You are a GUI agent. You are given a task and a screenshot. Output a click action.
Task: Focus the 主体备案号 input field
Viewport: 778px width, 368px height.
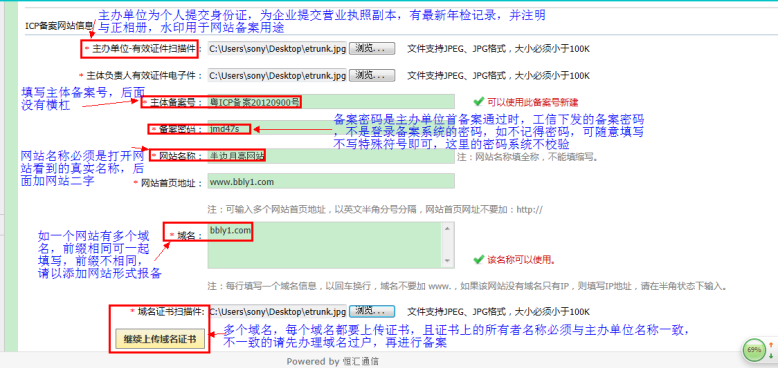pyautogui.click(x=331, y=102)
